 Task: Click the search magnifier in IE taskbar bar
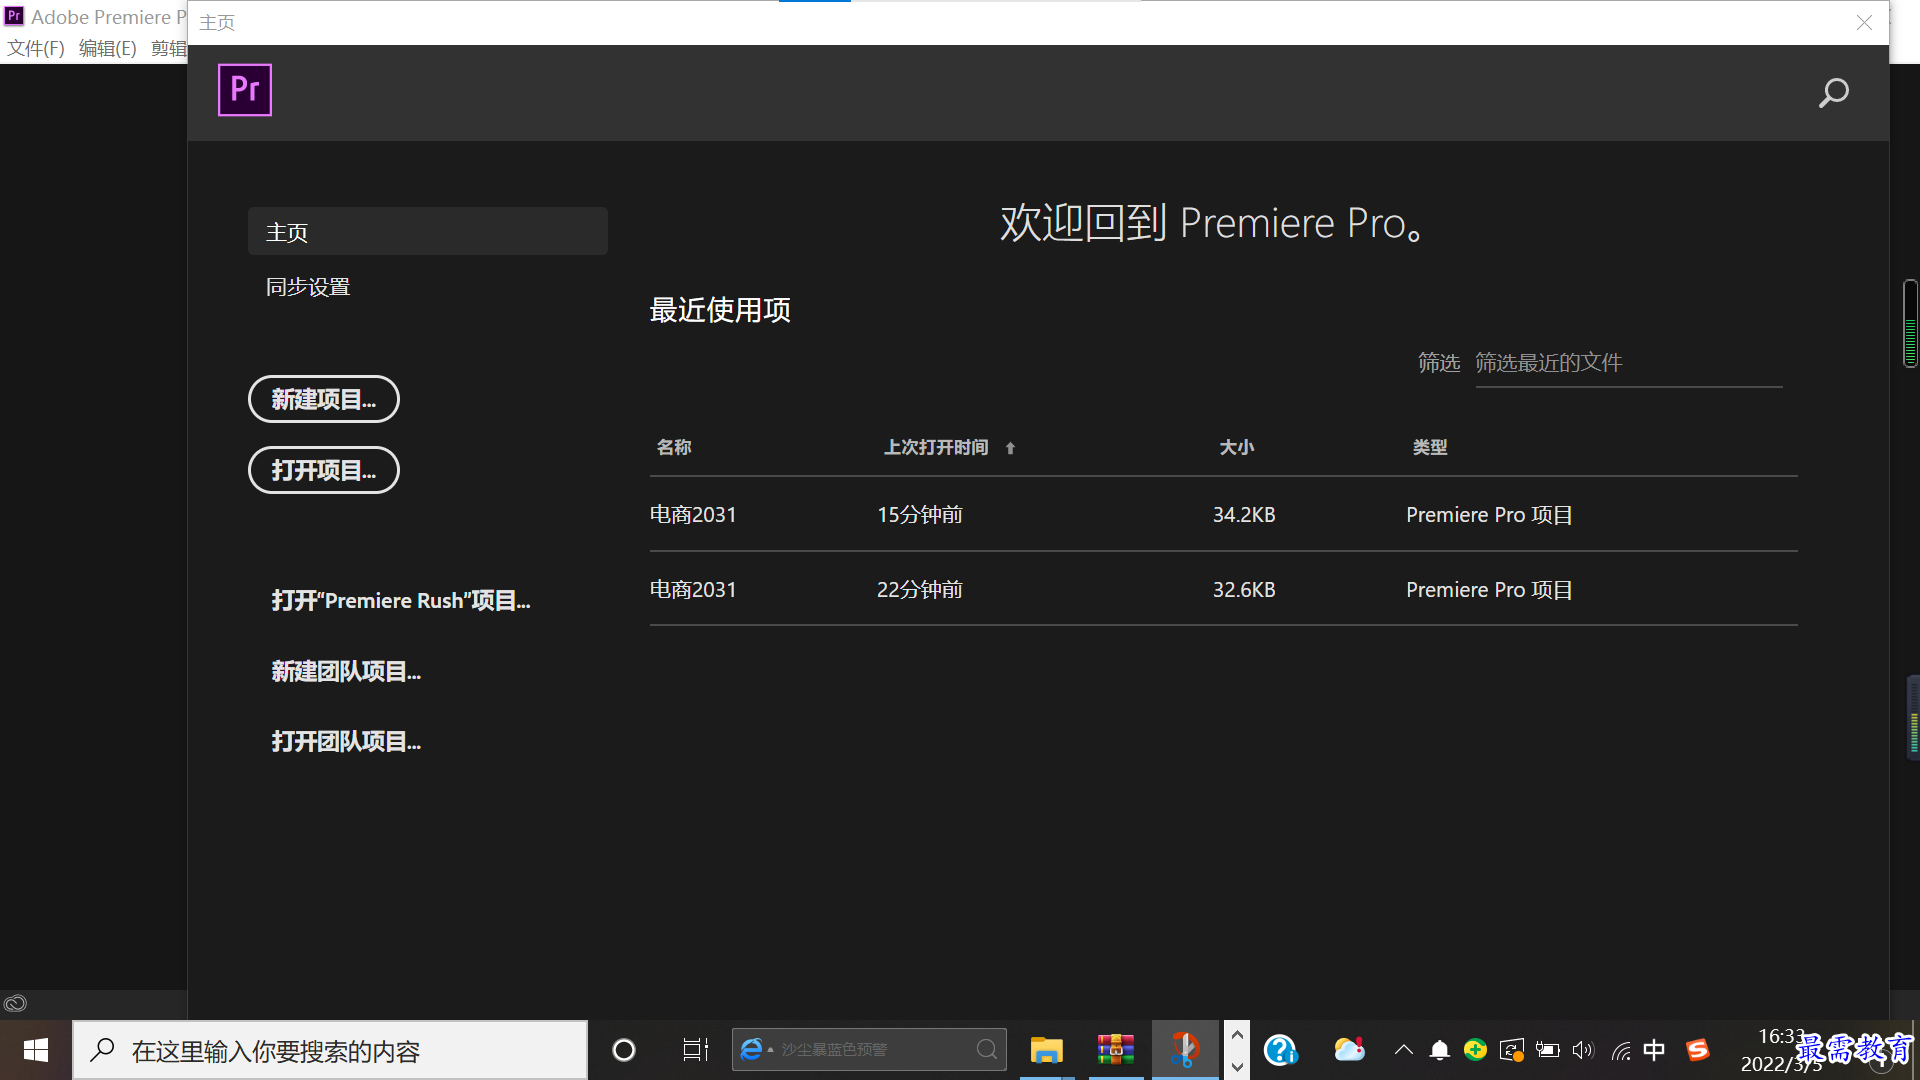pyautogui.click(x=987, y=1049)
